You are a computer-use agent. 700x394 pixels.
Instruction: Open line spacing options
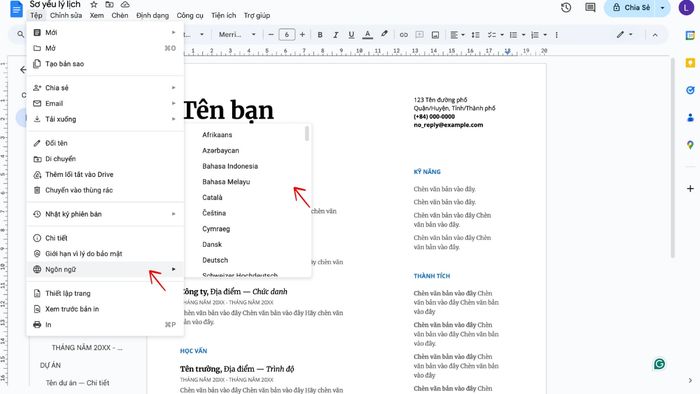tap(475, 34)
